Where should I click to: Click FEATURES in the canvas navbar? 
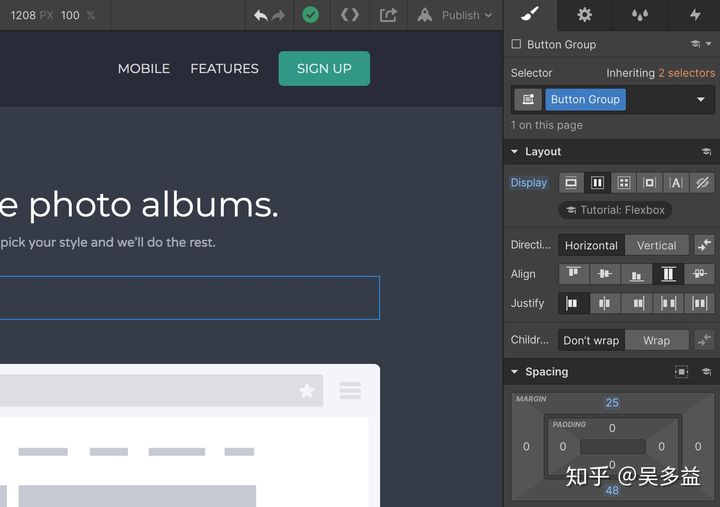(224, 68)
